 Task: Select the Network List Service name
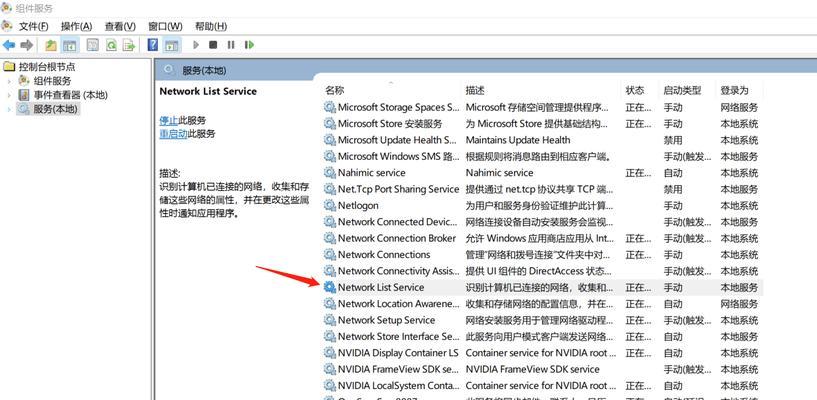[x=381, y=287]
